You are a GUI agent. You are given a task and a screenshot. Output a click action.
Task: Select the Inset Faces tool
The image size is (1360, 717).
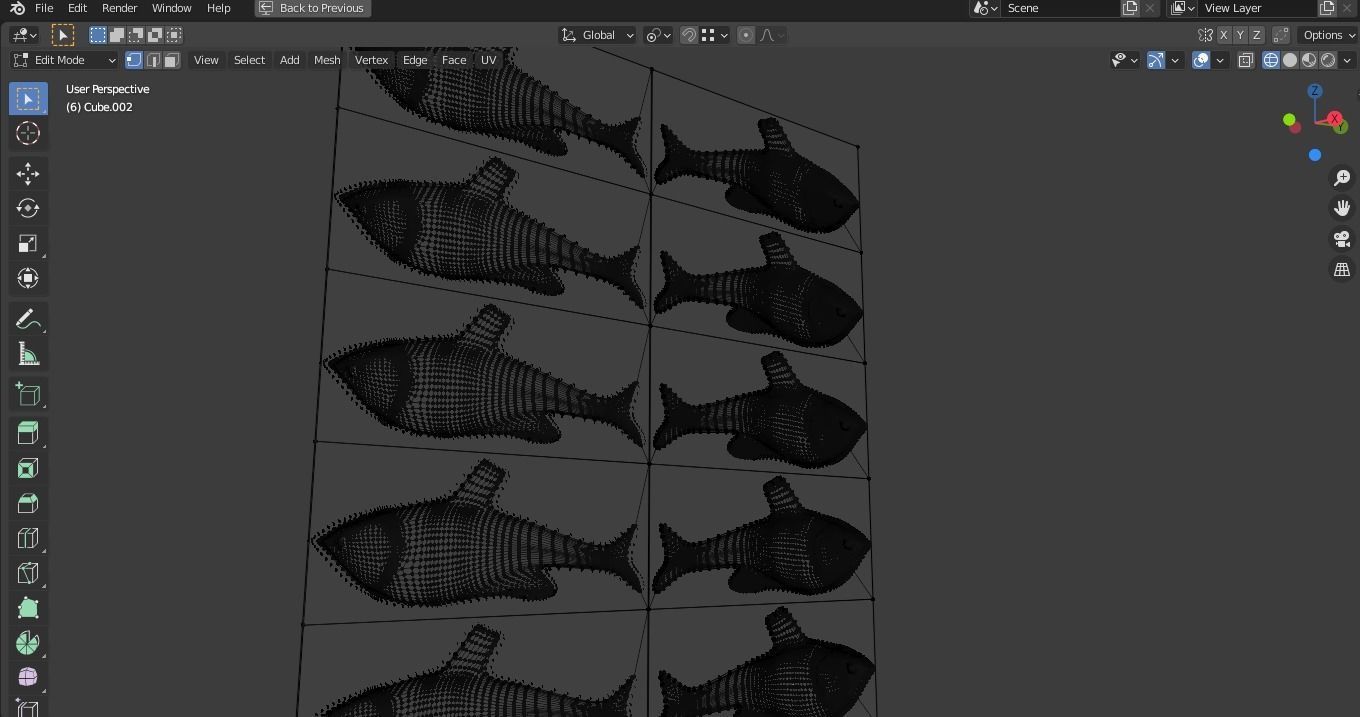[28, 468]
